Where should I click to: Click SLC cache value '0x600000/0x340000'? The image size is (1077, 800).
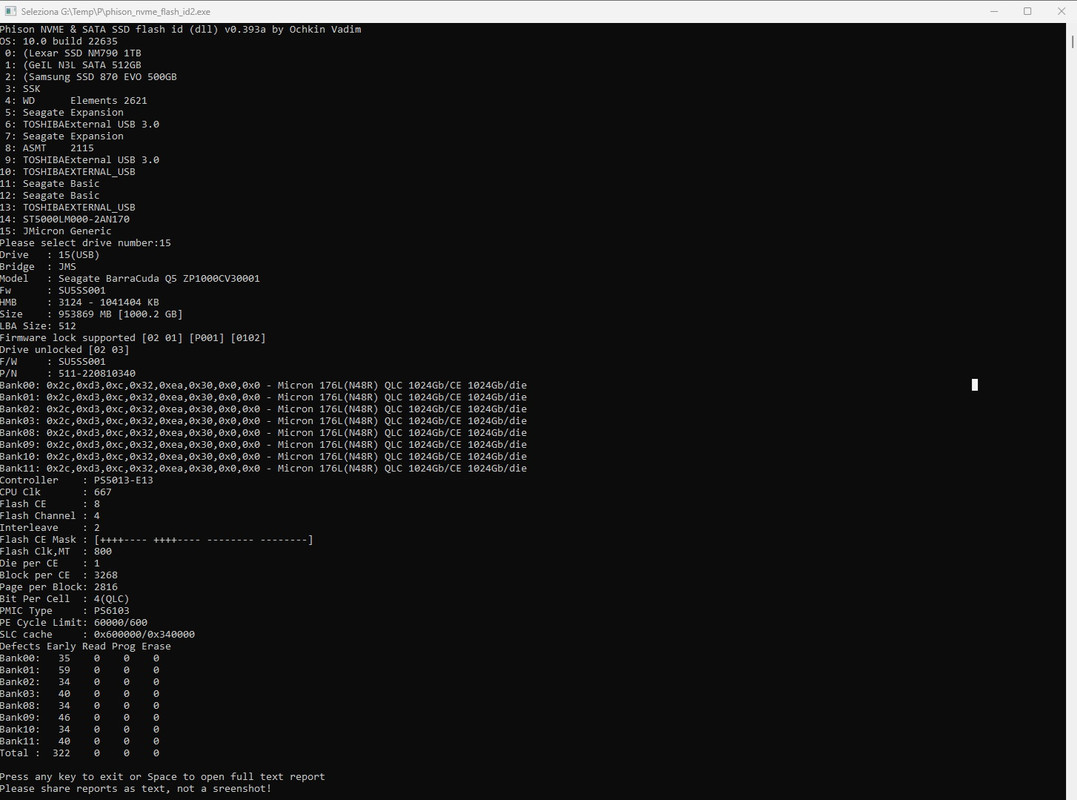[x=144, y=634]
